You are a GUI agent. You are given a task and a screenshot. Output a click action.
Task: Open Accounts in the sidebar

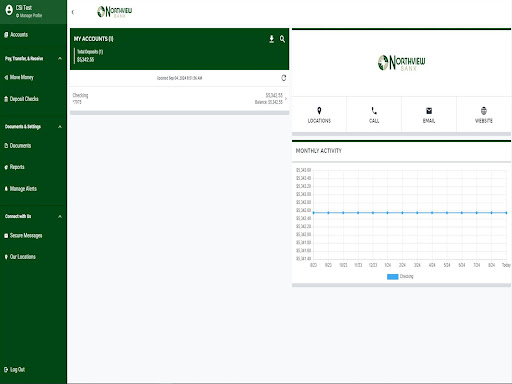pos(19,35)
